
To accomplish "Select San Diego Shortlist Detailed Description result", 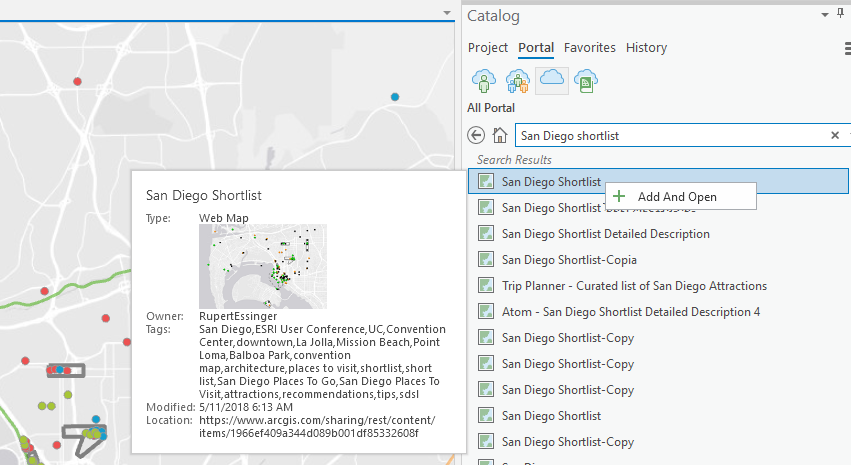I will coord(605,234).
